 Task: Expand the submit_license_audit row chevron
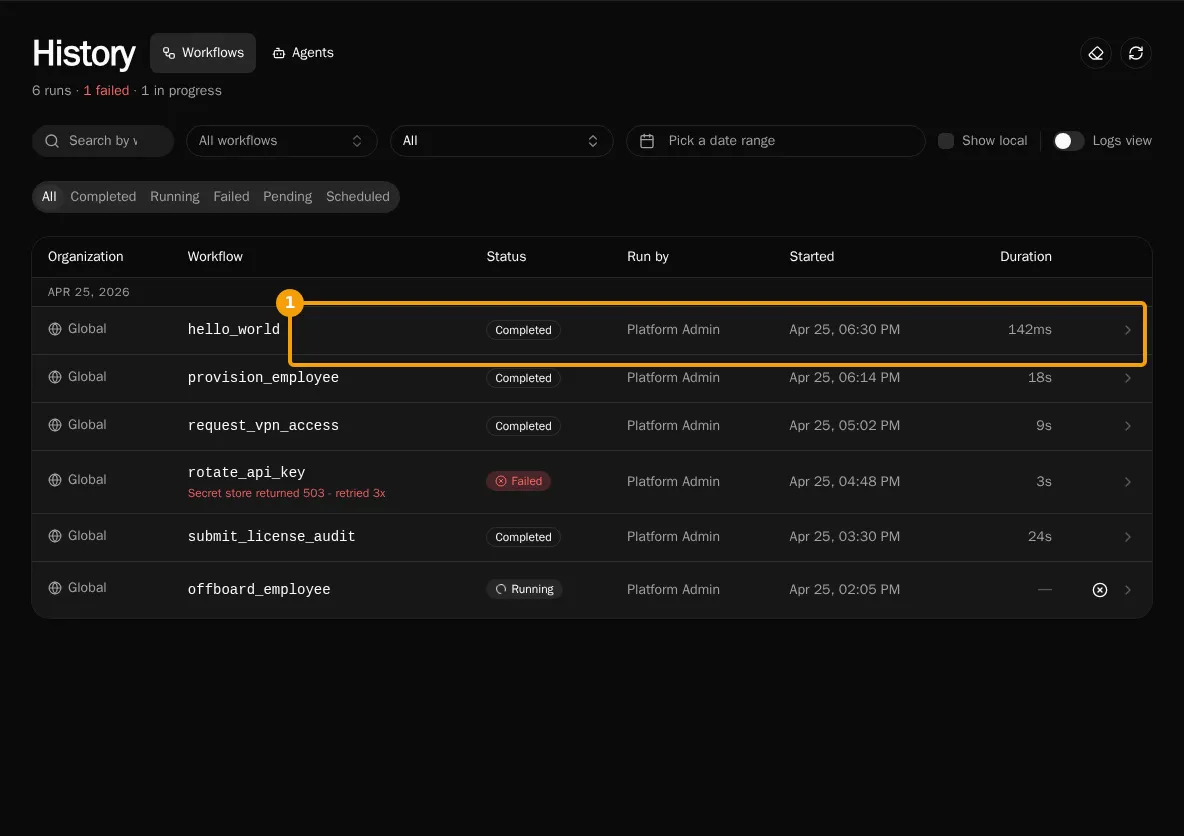tap(1127, 537)
